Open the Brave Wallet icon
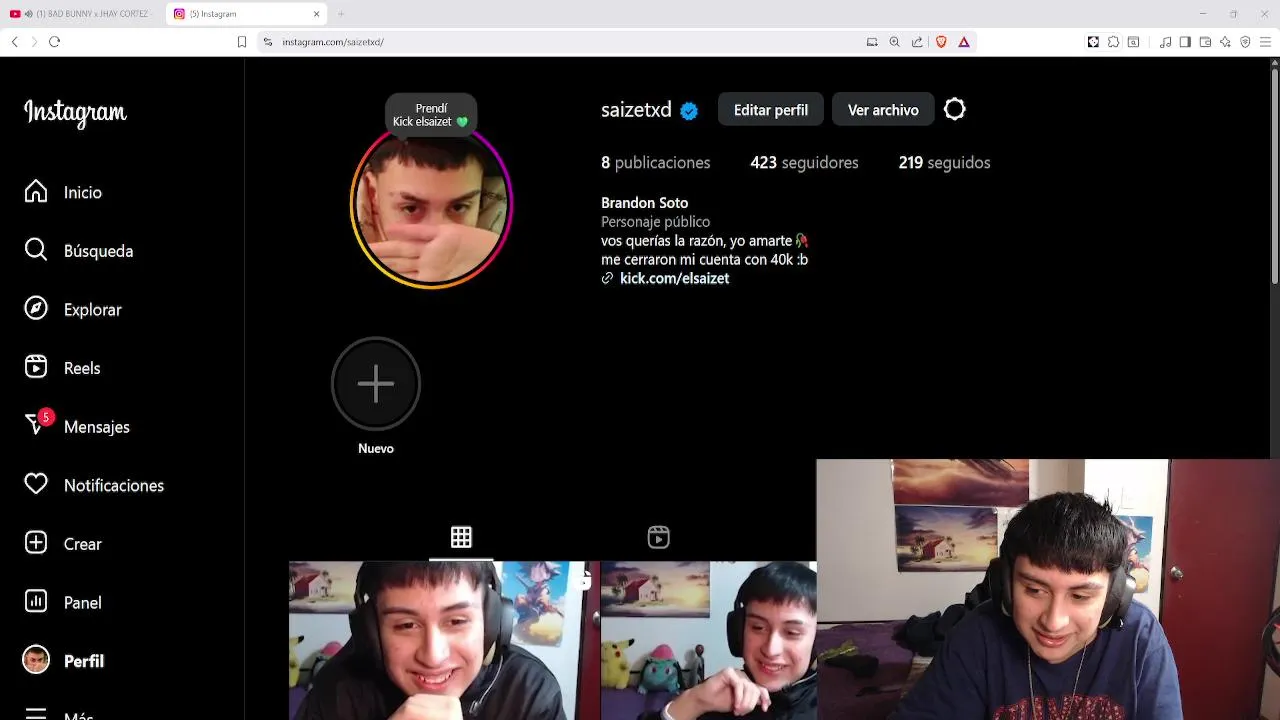 [1205, 42]
